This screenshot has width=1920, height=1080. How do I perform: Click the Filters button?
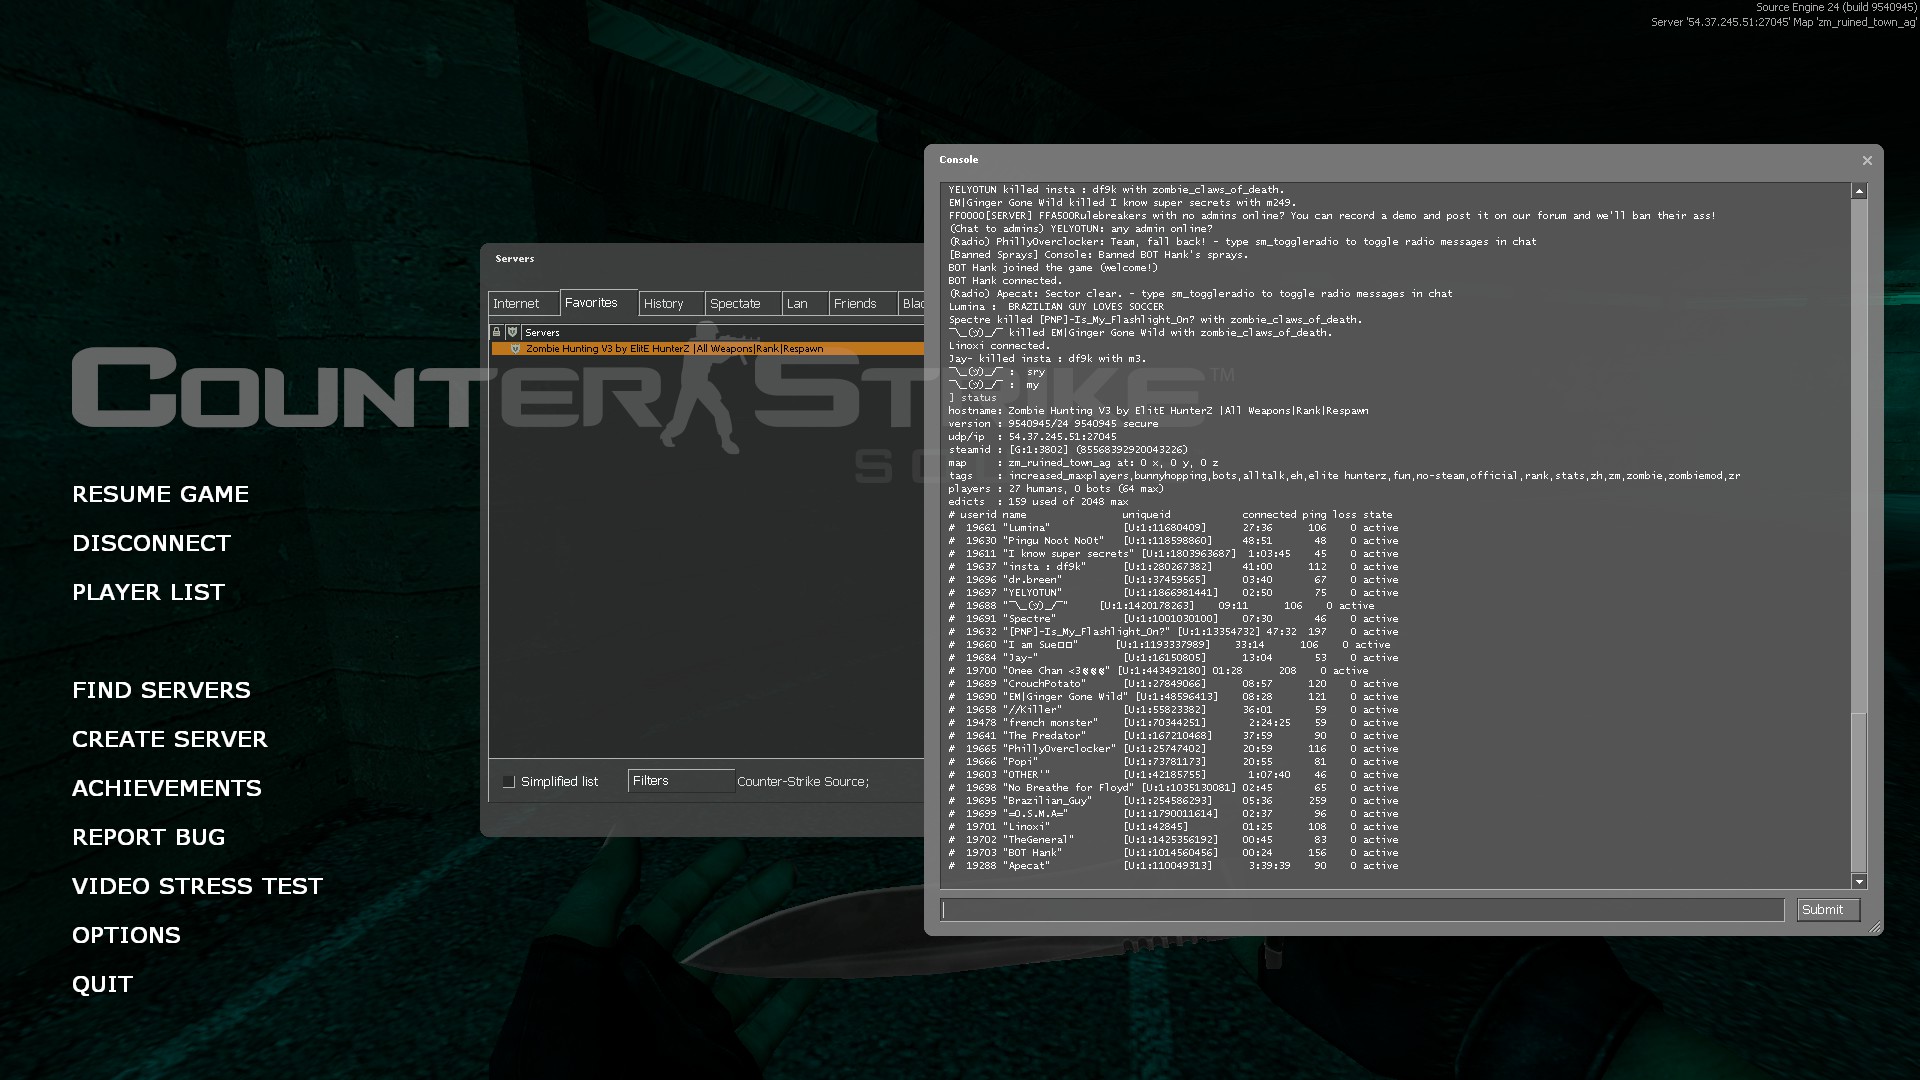coord(680,781)
